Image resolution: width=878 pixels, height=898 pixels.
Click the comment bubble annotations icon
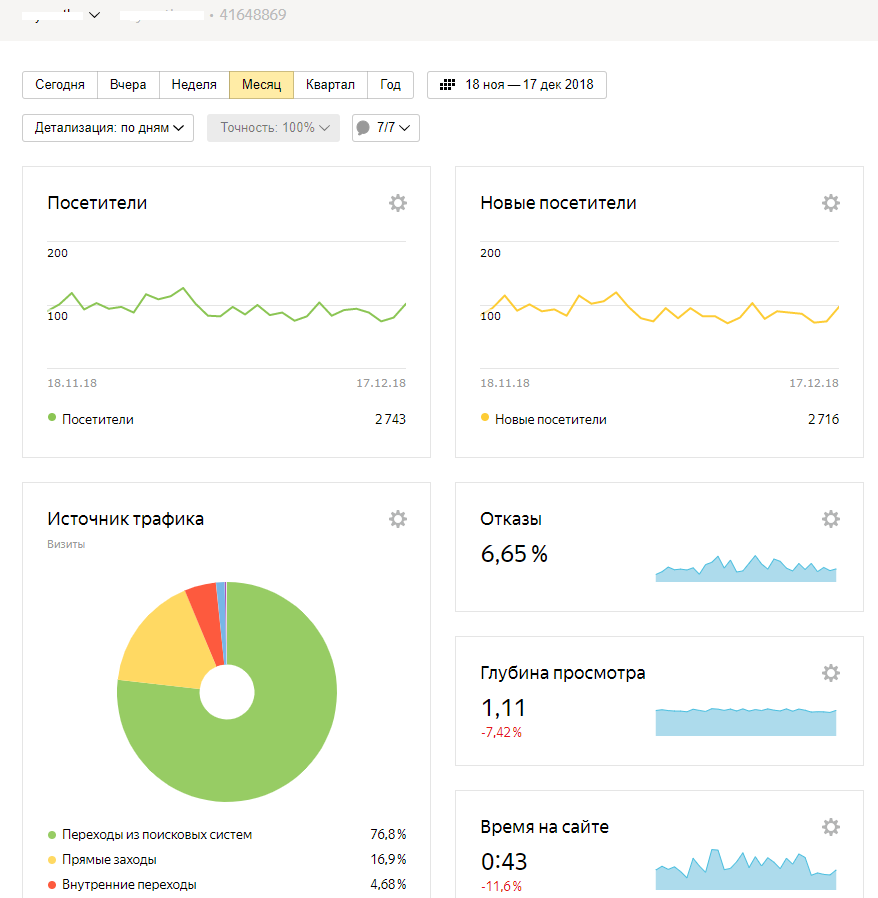tap(363, 128)
